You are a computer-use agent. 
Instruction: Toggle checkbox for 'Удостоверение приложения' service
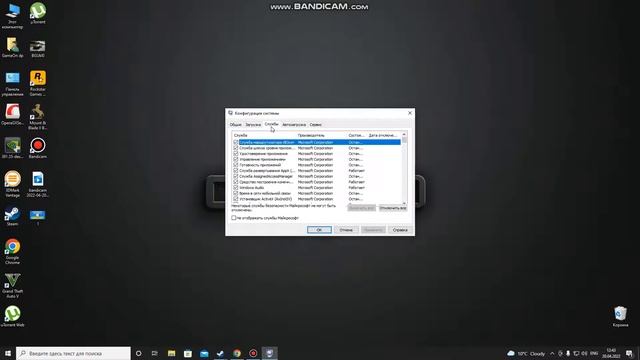(236, 153)
